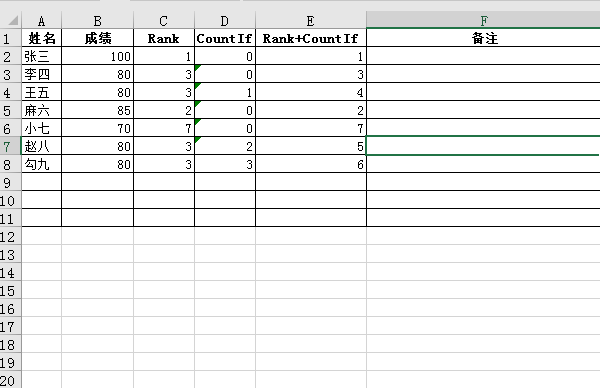Screen dimensions: 600x388
Task: Click 小七's Rank value 7
Action: click(164, 128)
